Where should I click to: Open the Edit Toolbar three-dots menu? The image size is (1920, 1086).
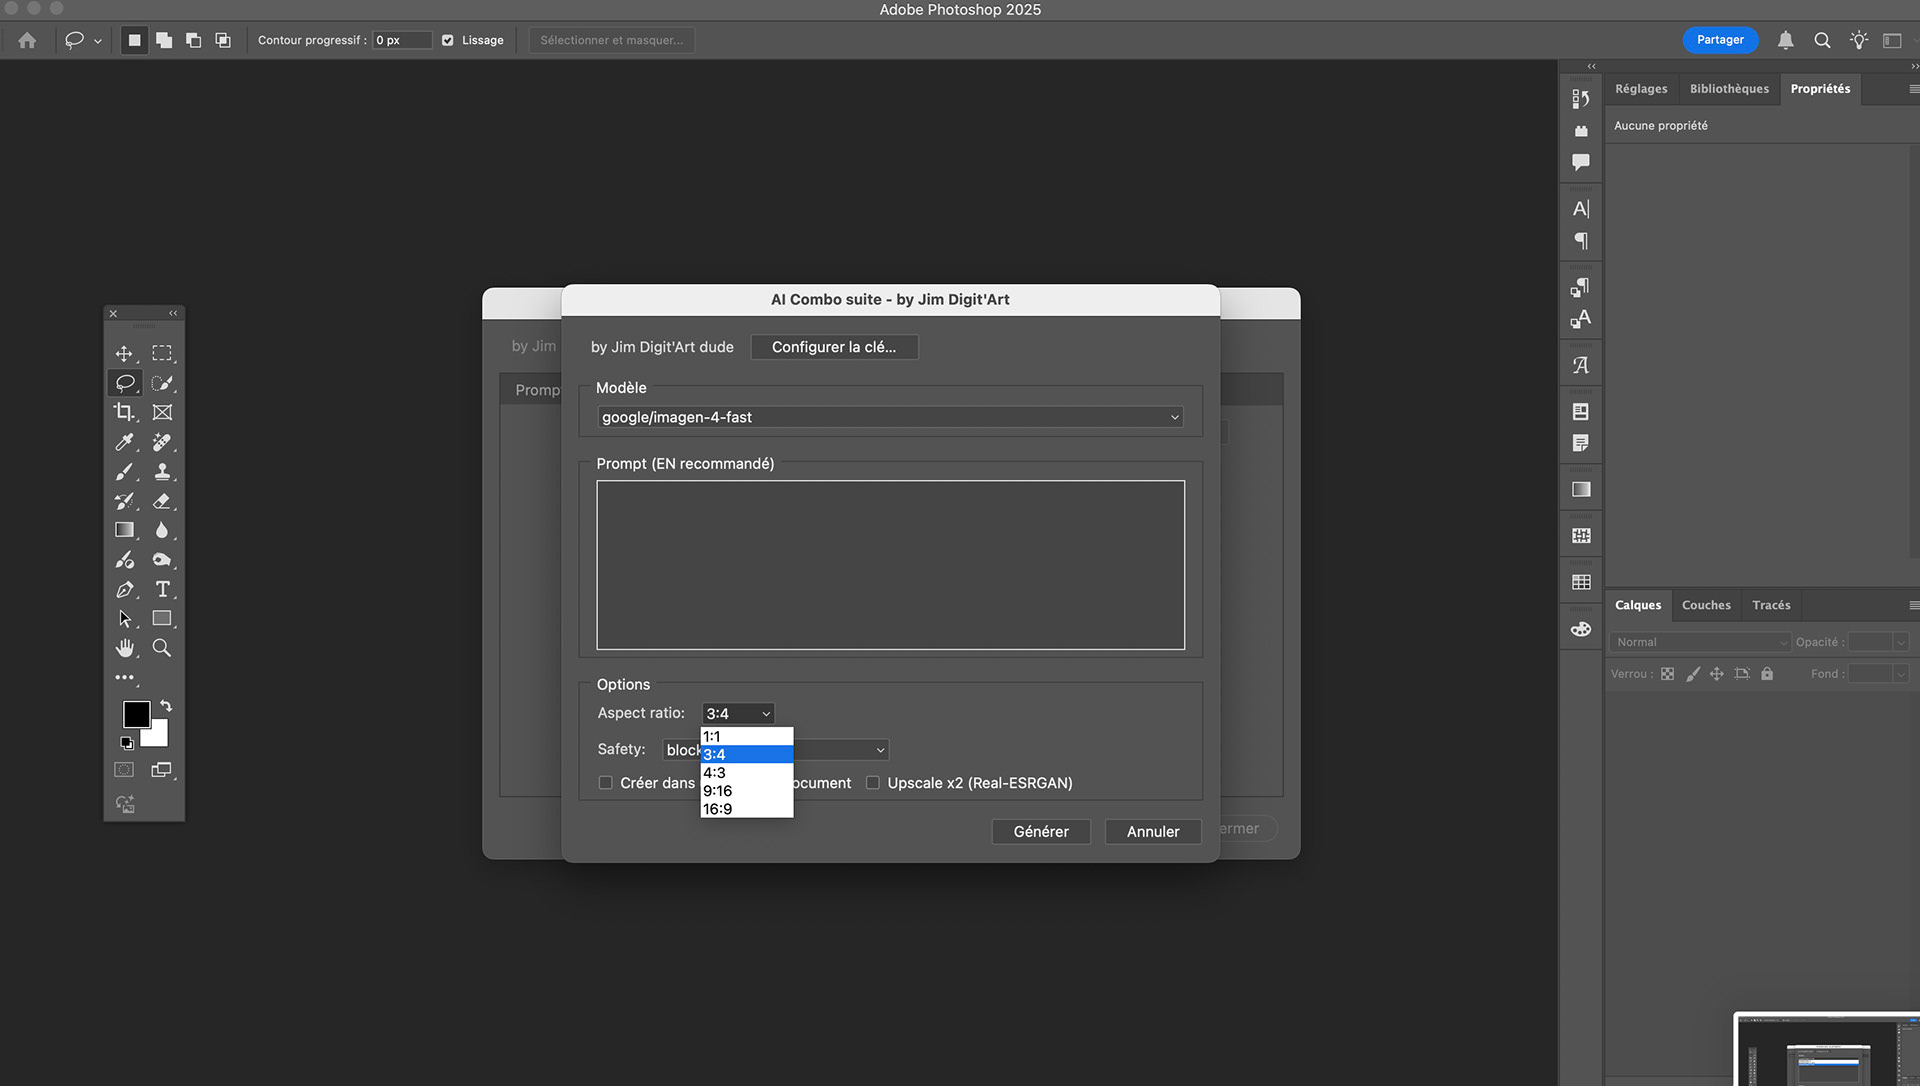(124, 677)
